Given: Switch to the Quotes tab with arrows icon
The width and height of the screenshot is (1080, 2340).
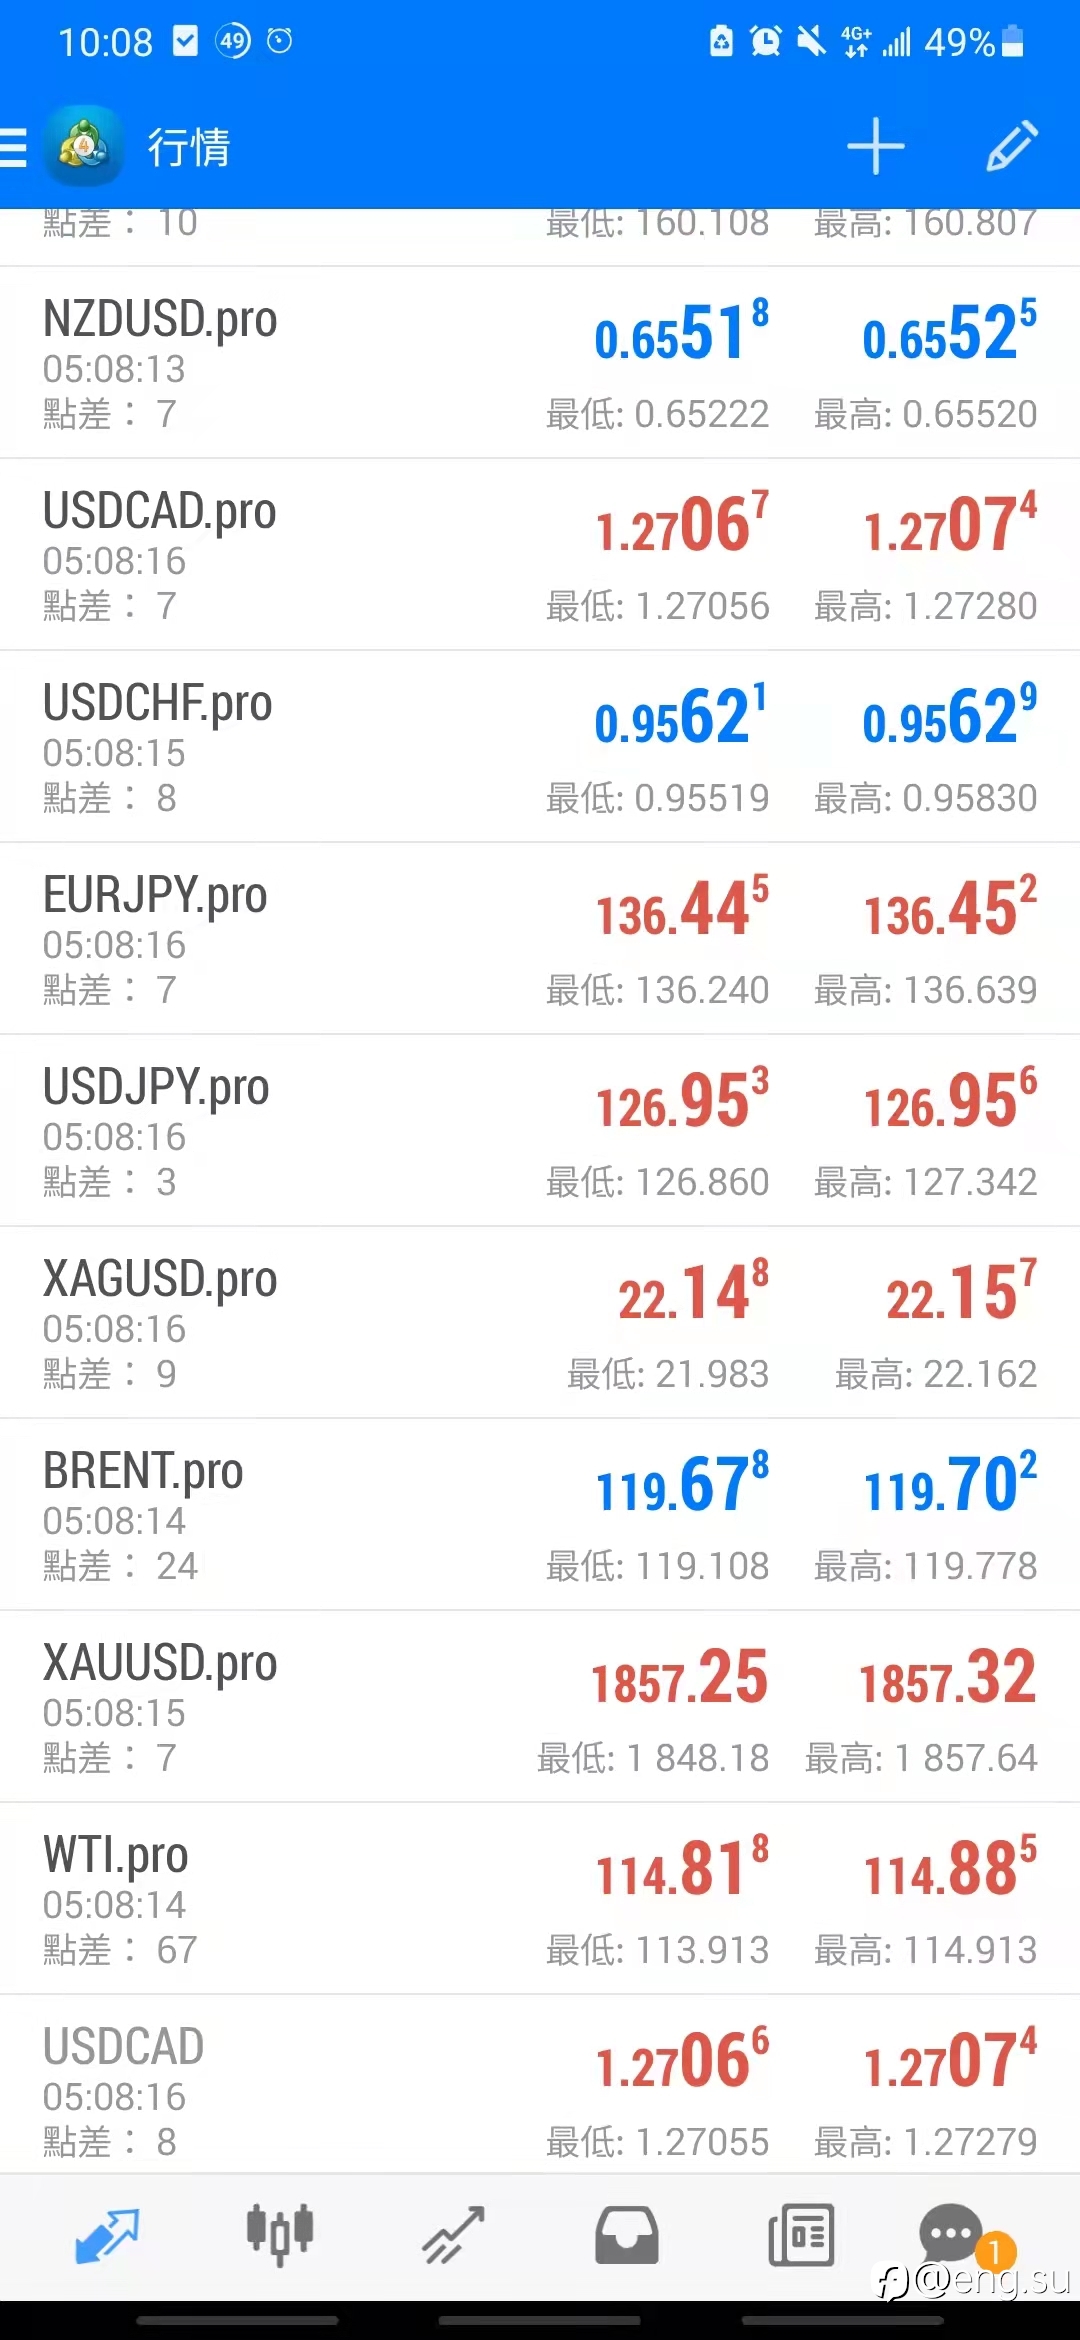Looking at the screenshot, I should (x=107, y=2236).
